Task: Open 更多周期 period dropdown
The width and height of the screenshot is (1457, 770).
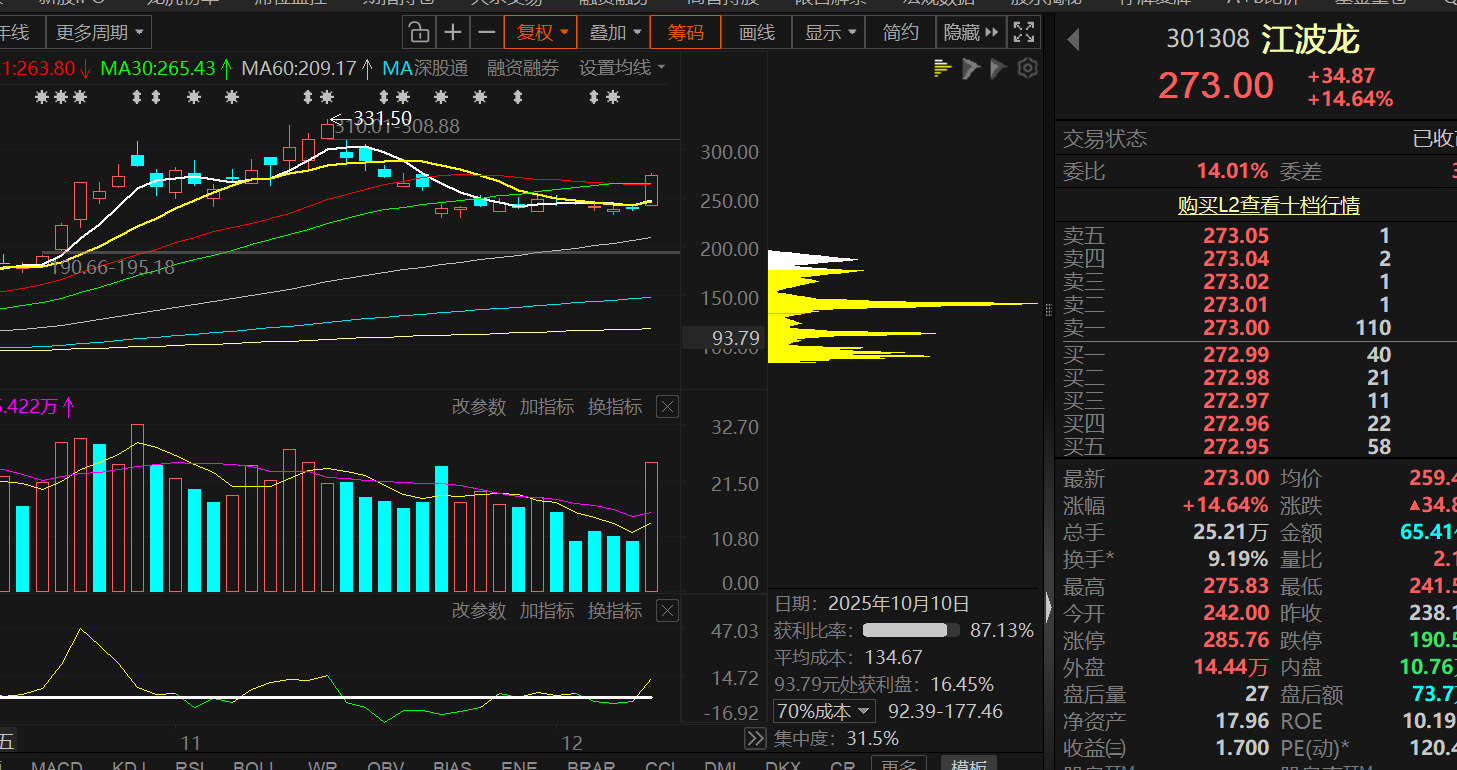Action: [x=99, y=32]
